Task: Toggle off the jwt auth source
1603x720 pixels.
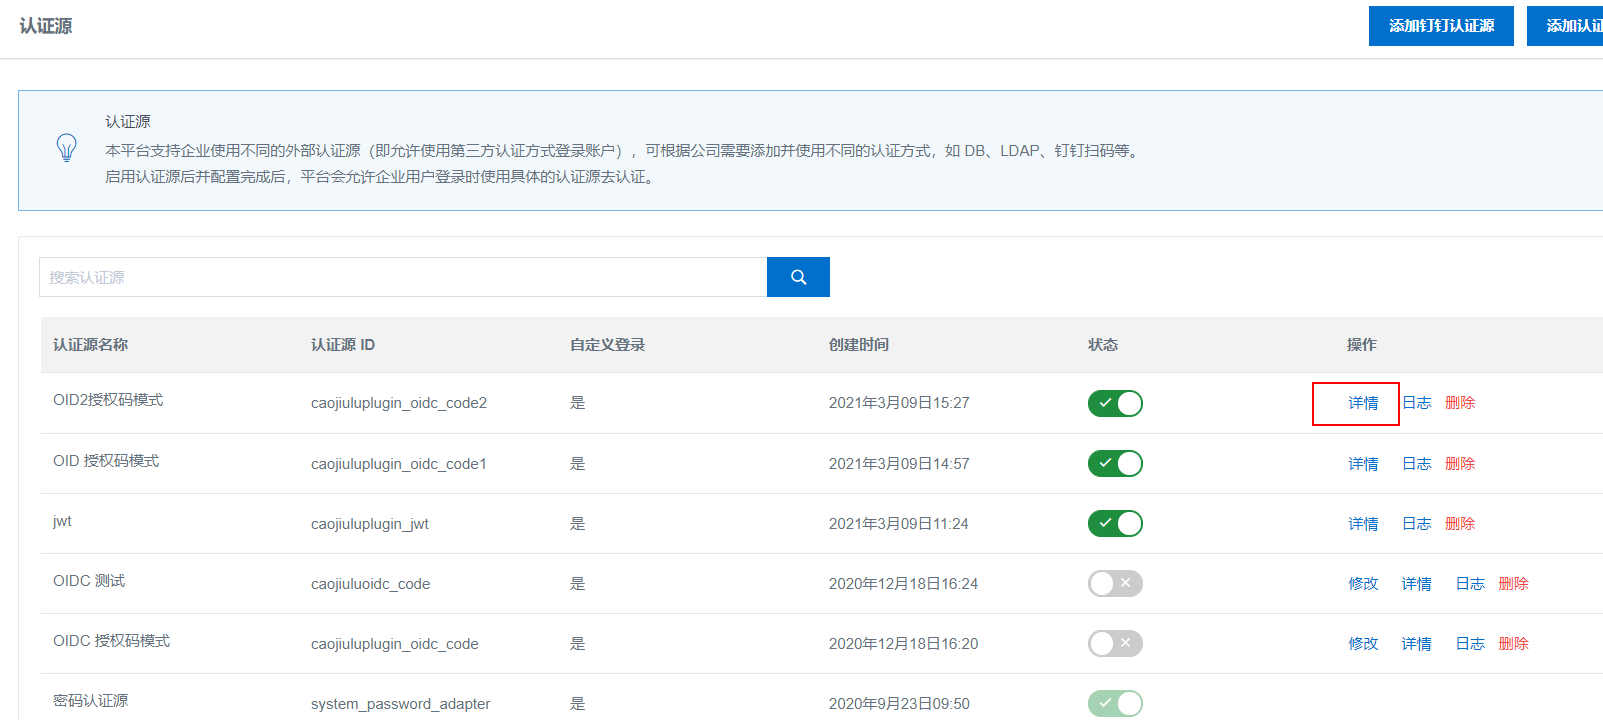Action: tap(1115, 524)
